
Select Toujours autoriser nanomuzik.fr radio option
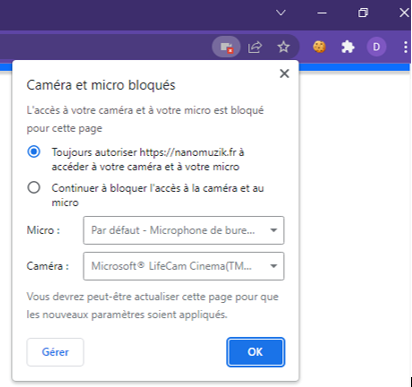pos(34,152)
